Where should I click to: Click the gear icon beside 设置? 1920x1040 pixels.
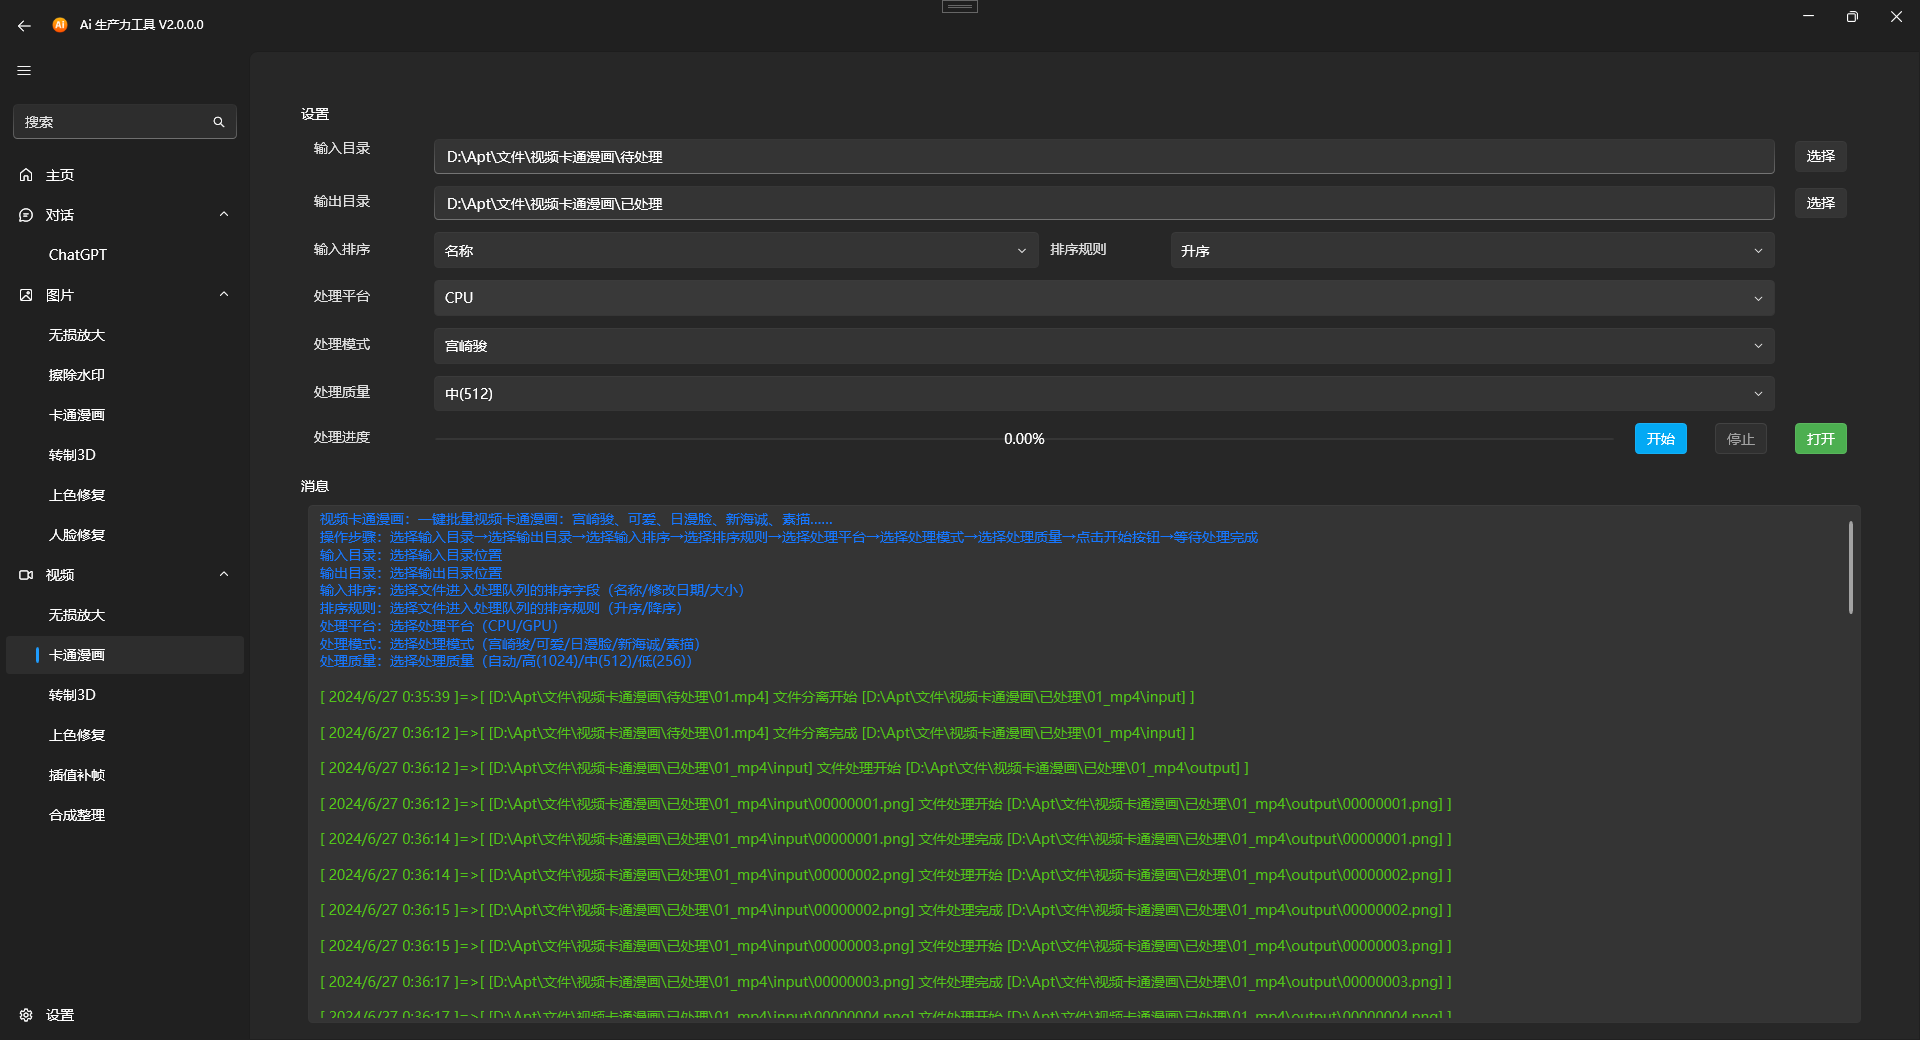(26, 1015)
